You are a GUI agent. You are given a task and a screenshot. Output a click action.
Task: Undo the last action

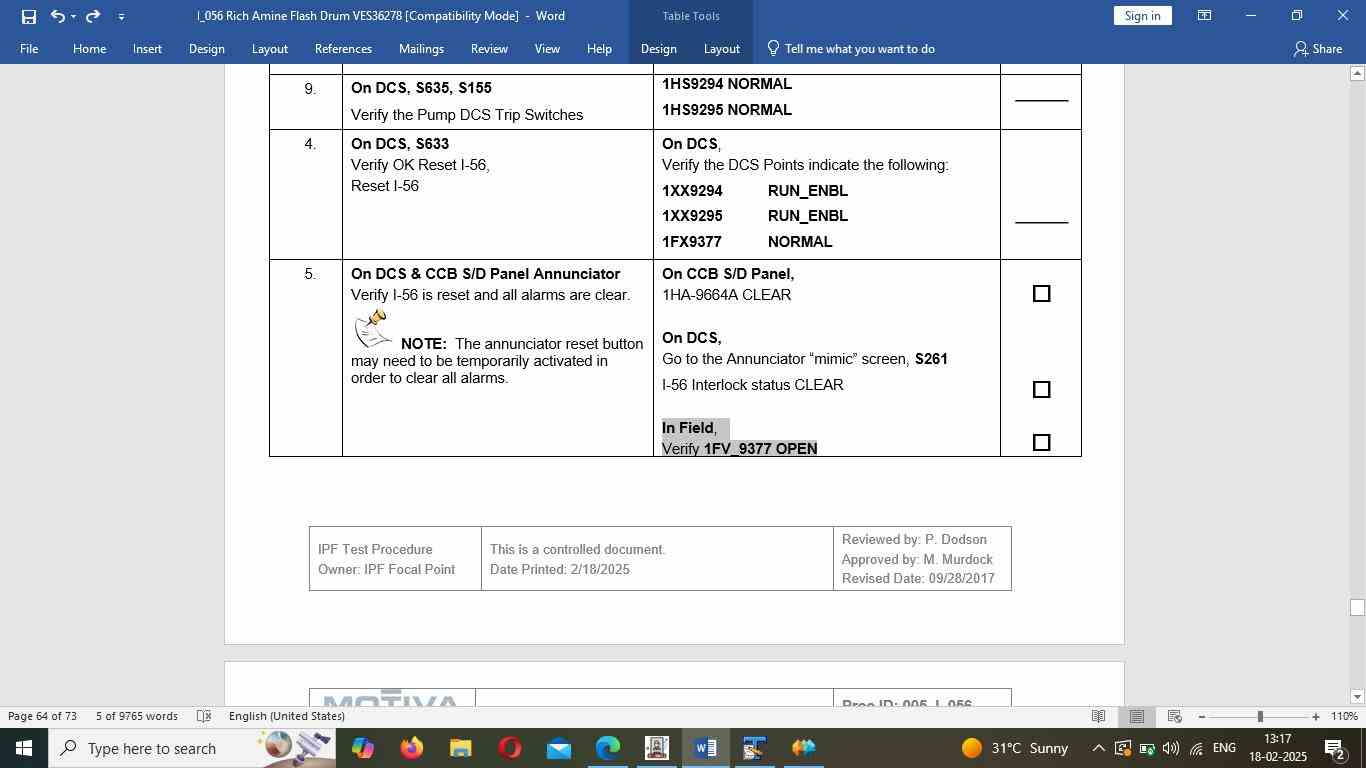(x=58, y=16)
